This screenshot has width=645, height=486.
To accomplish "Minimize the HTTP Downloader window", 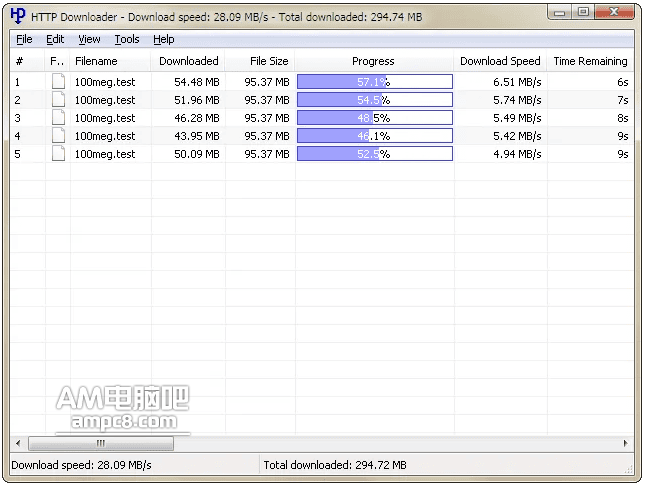I will 559,12.
